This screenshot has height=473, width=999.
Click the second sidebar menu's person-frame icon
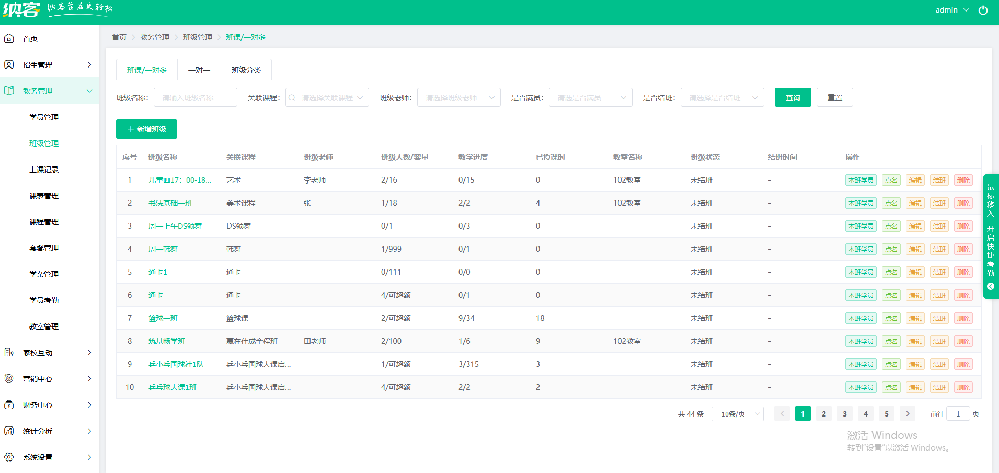[9, 65]
